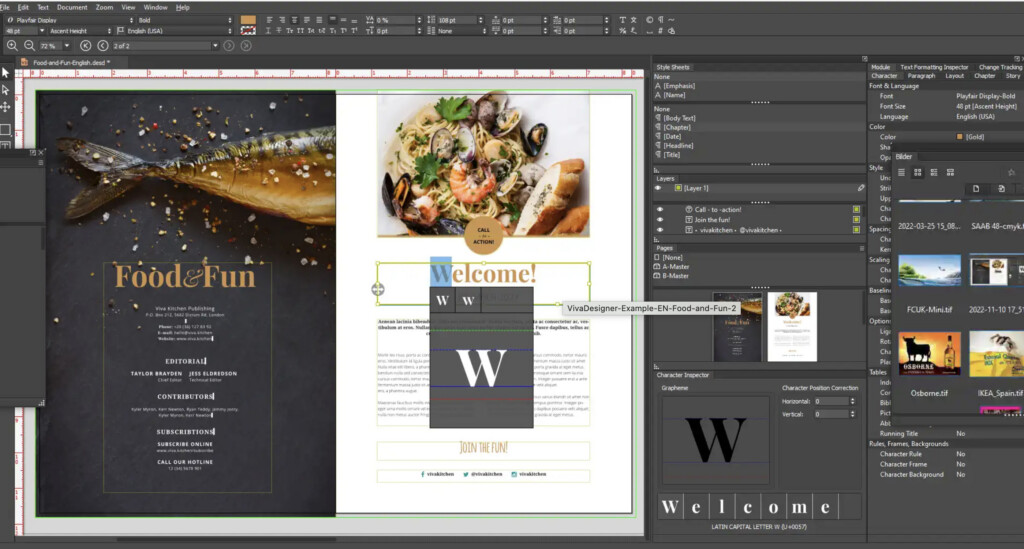
Task: Hide the vivakitchen object
Action: coord(660,230)
